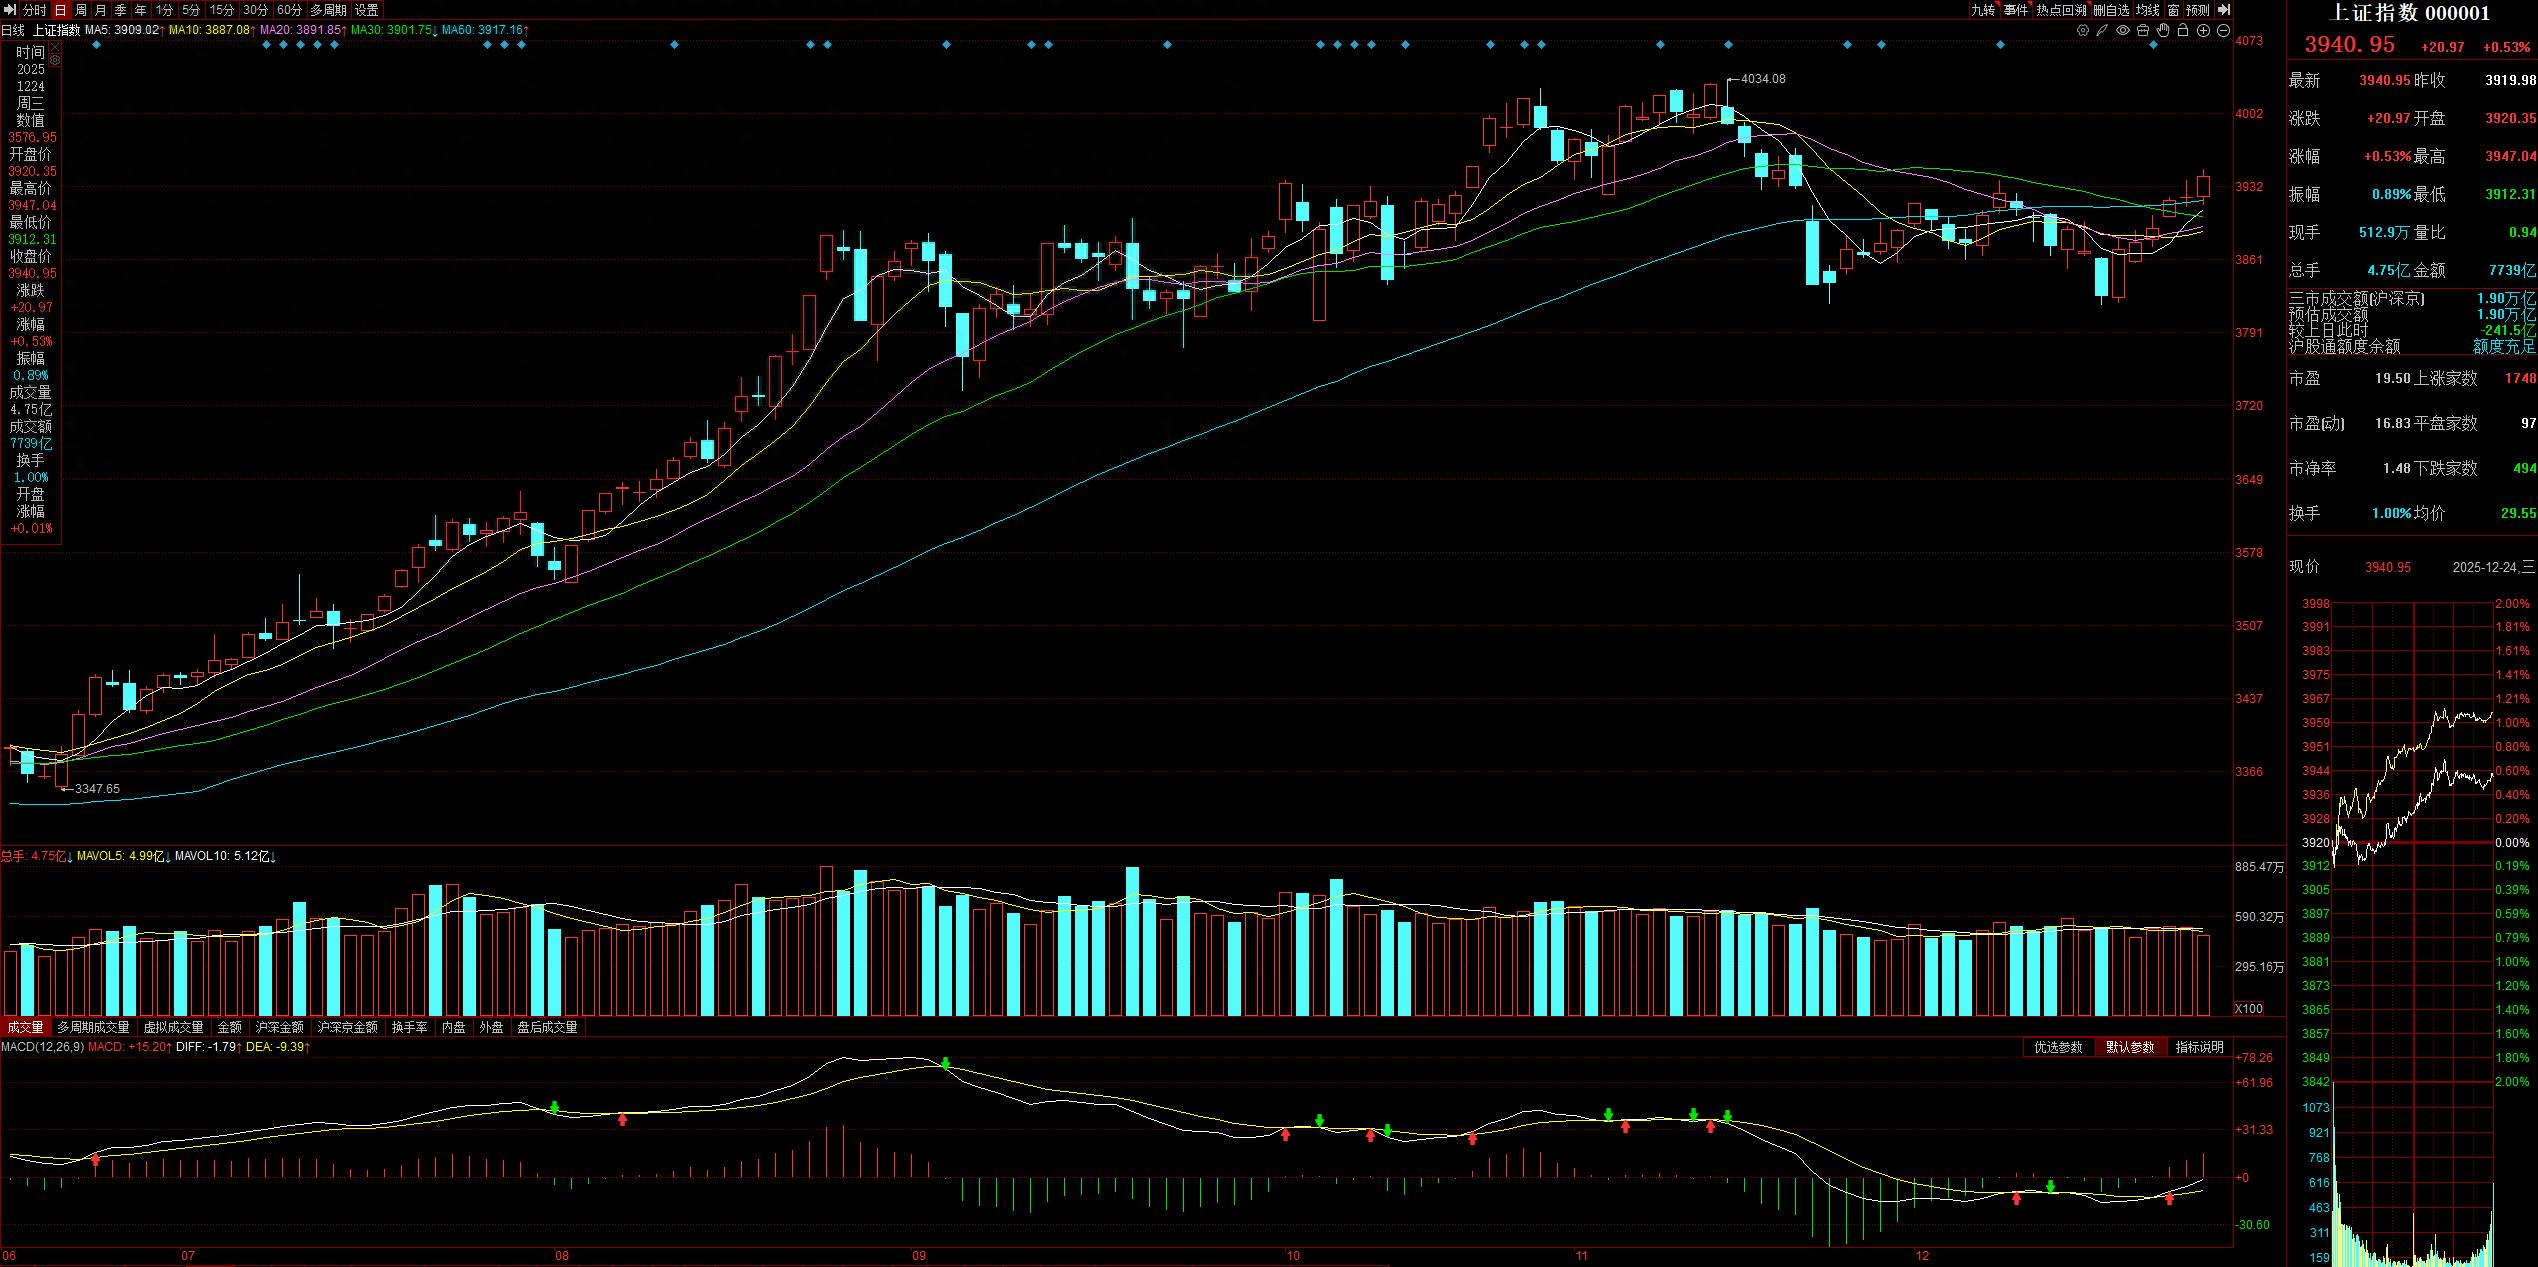2538x1267 pixels.
Task: Switch to 60分 period tab
Action: tap(289, 10)
